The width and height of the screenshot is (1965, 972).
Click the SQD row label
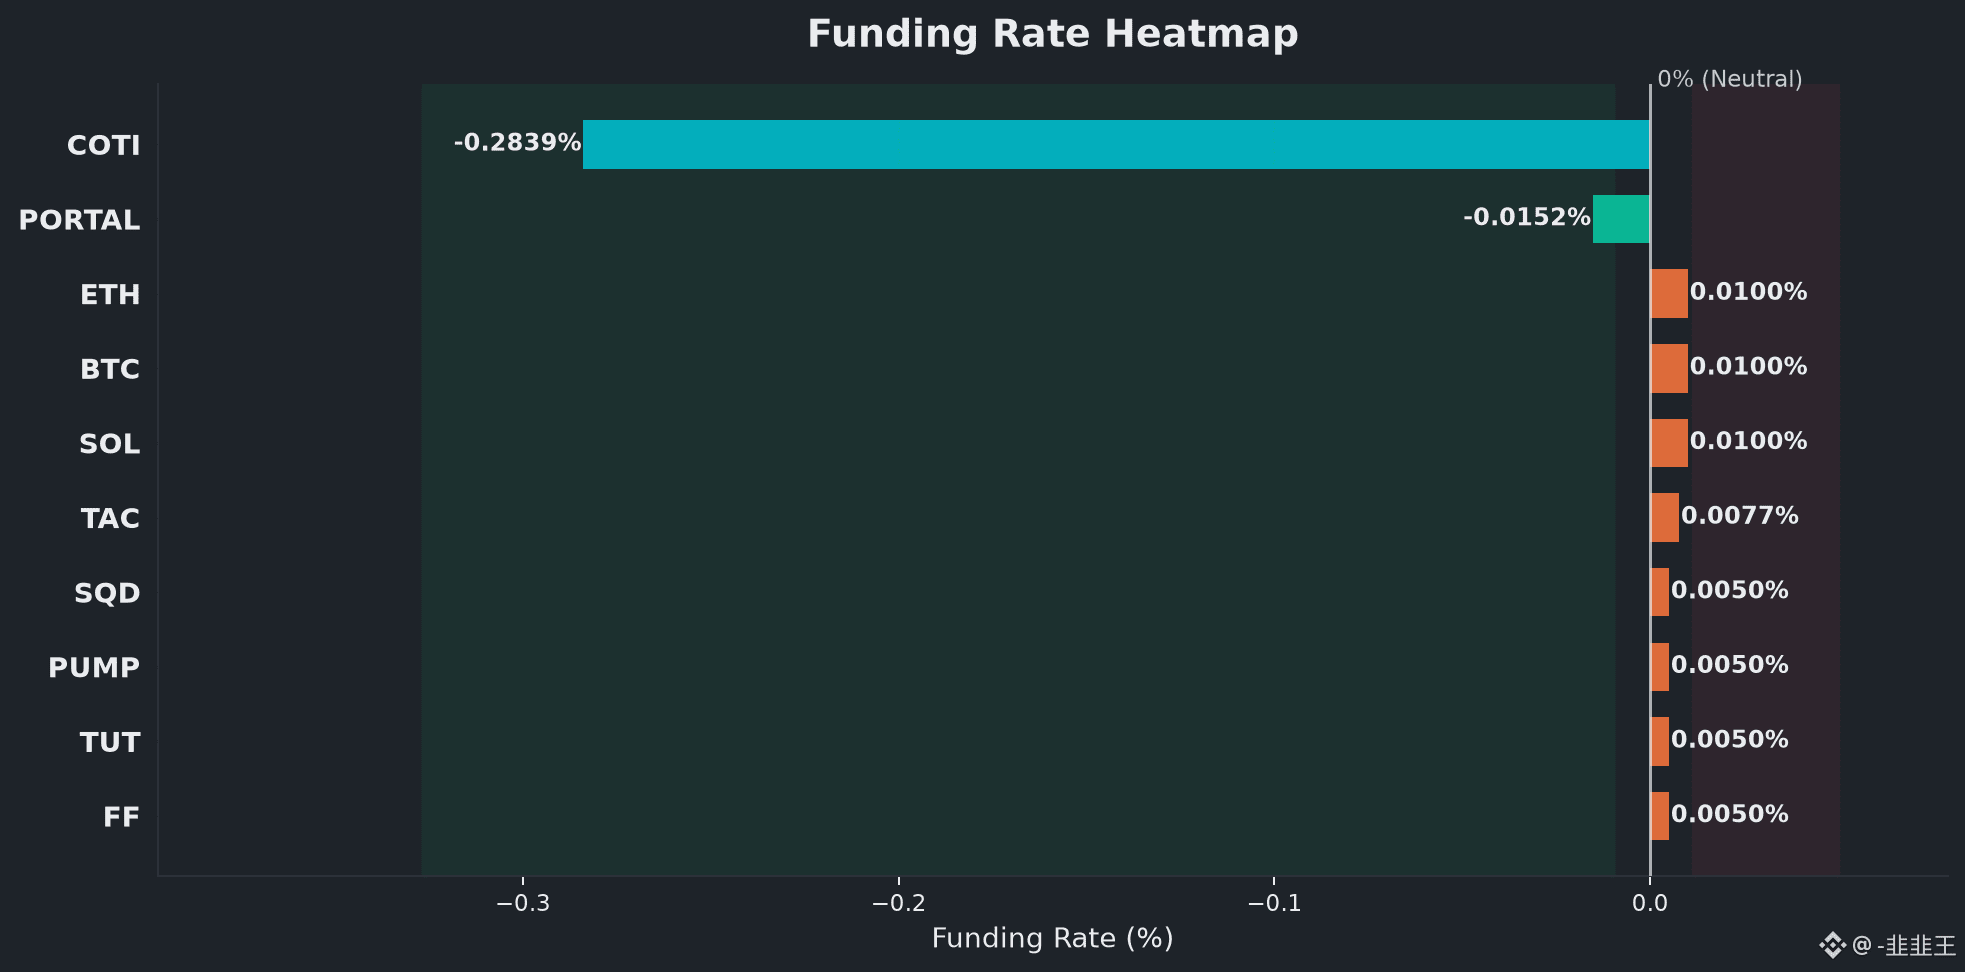107,594
